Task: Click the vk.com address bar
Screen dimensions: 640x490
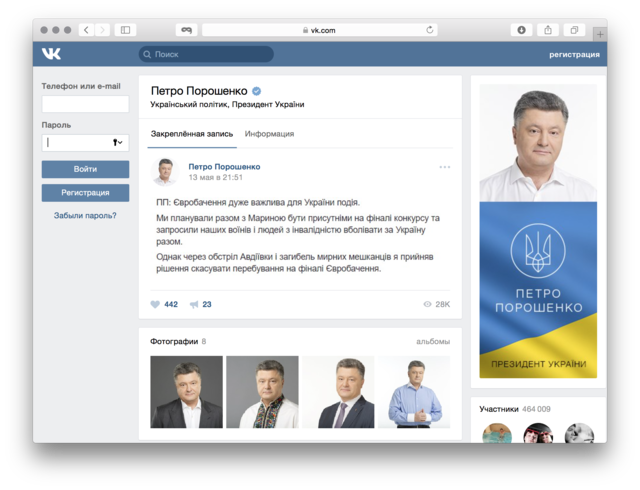Action: click(320, 30)
